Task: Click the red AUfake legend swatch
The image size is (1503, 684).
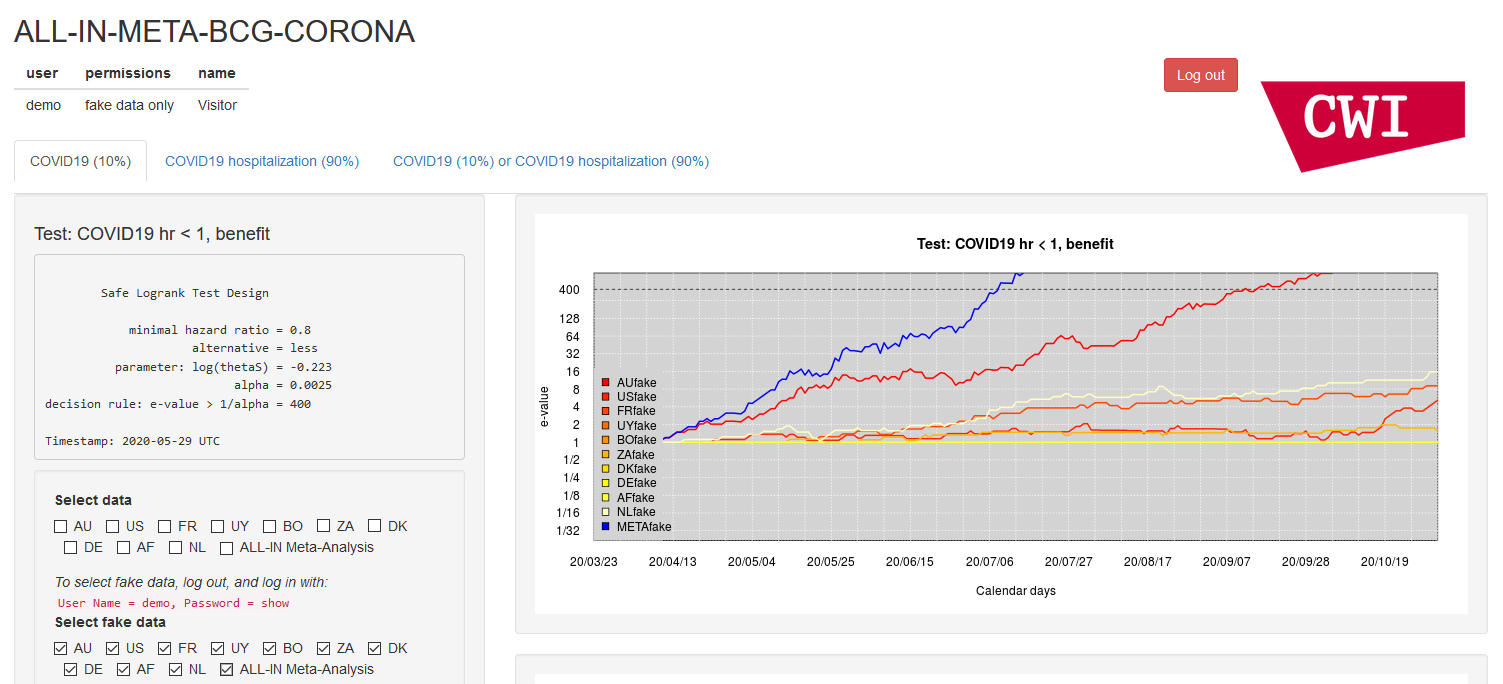Action: [606, 382]
